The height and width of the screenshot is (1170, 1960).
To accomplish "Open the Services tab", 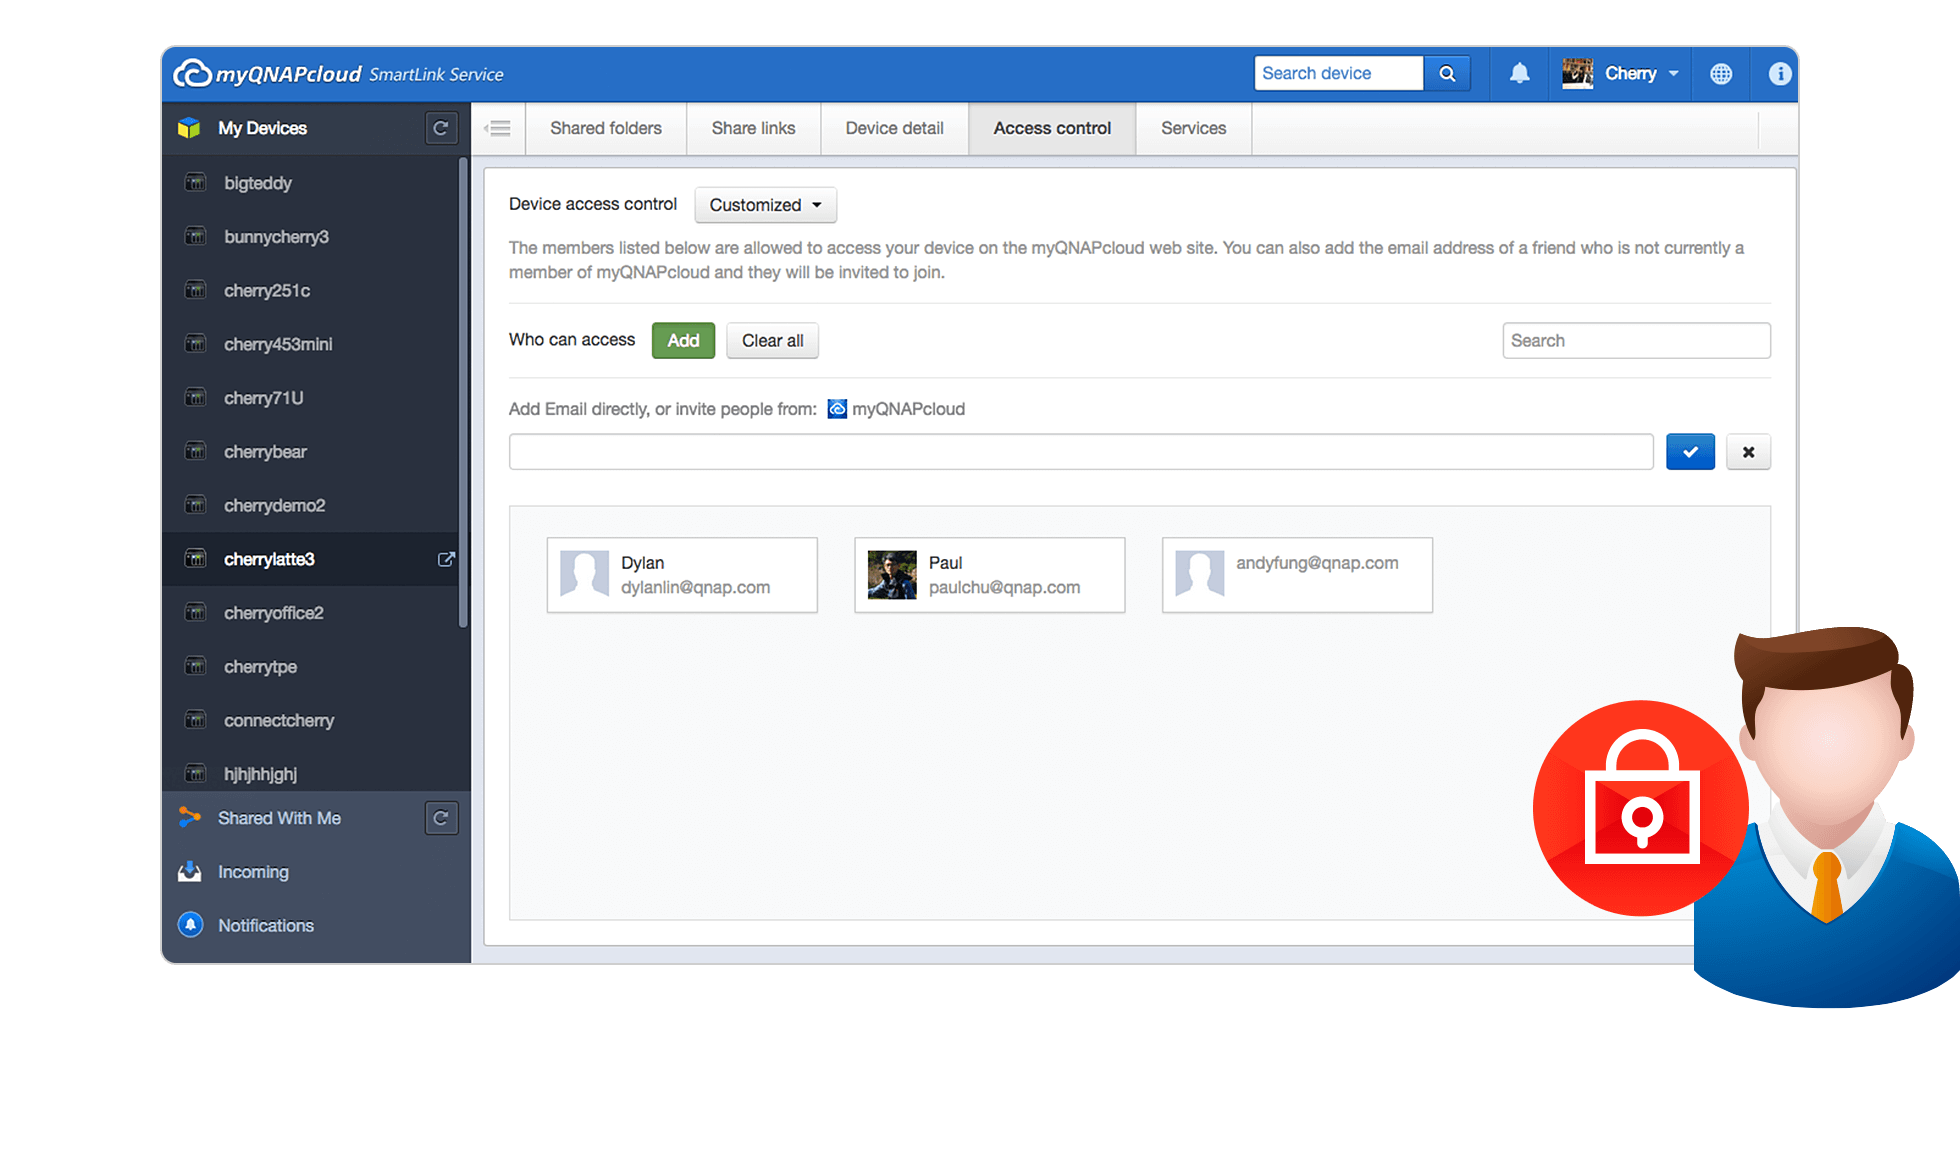I will [1193, 128].
